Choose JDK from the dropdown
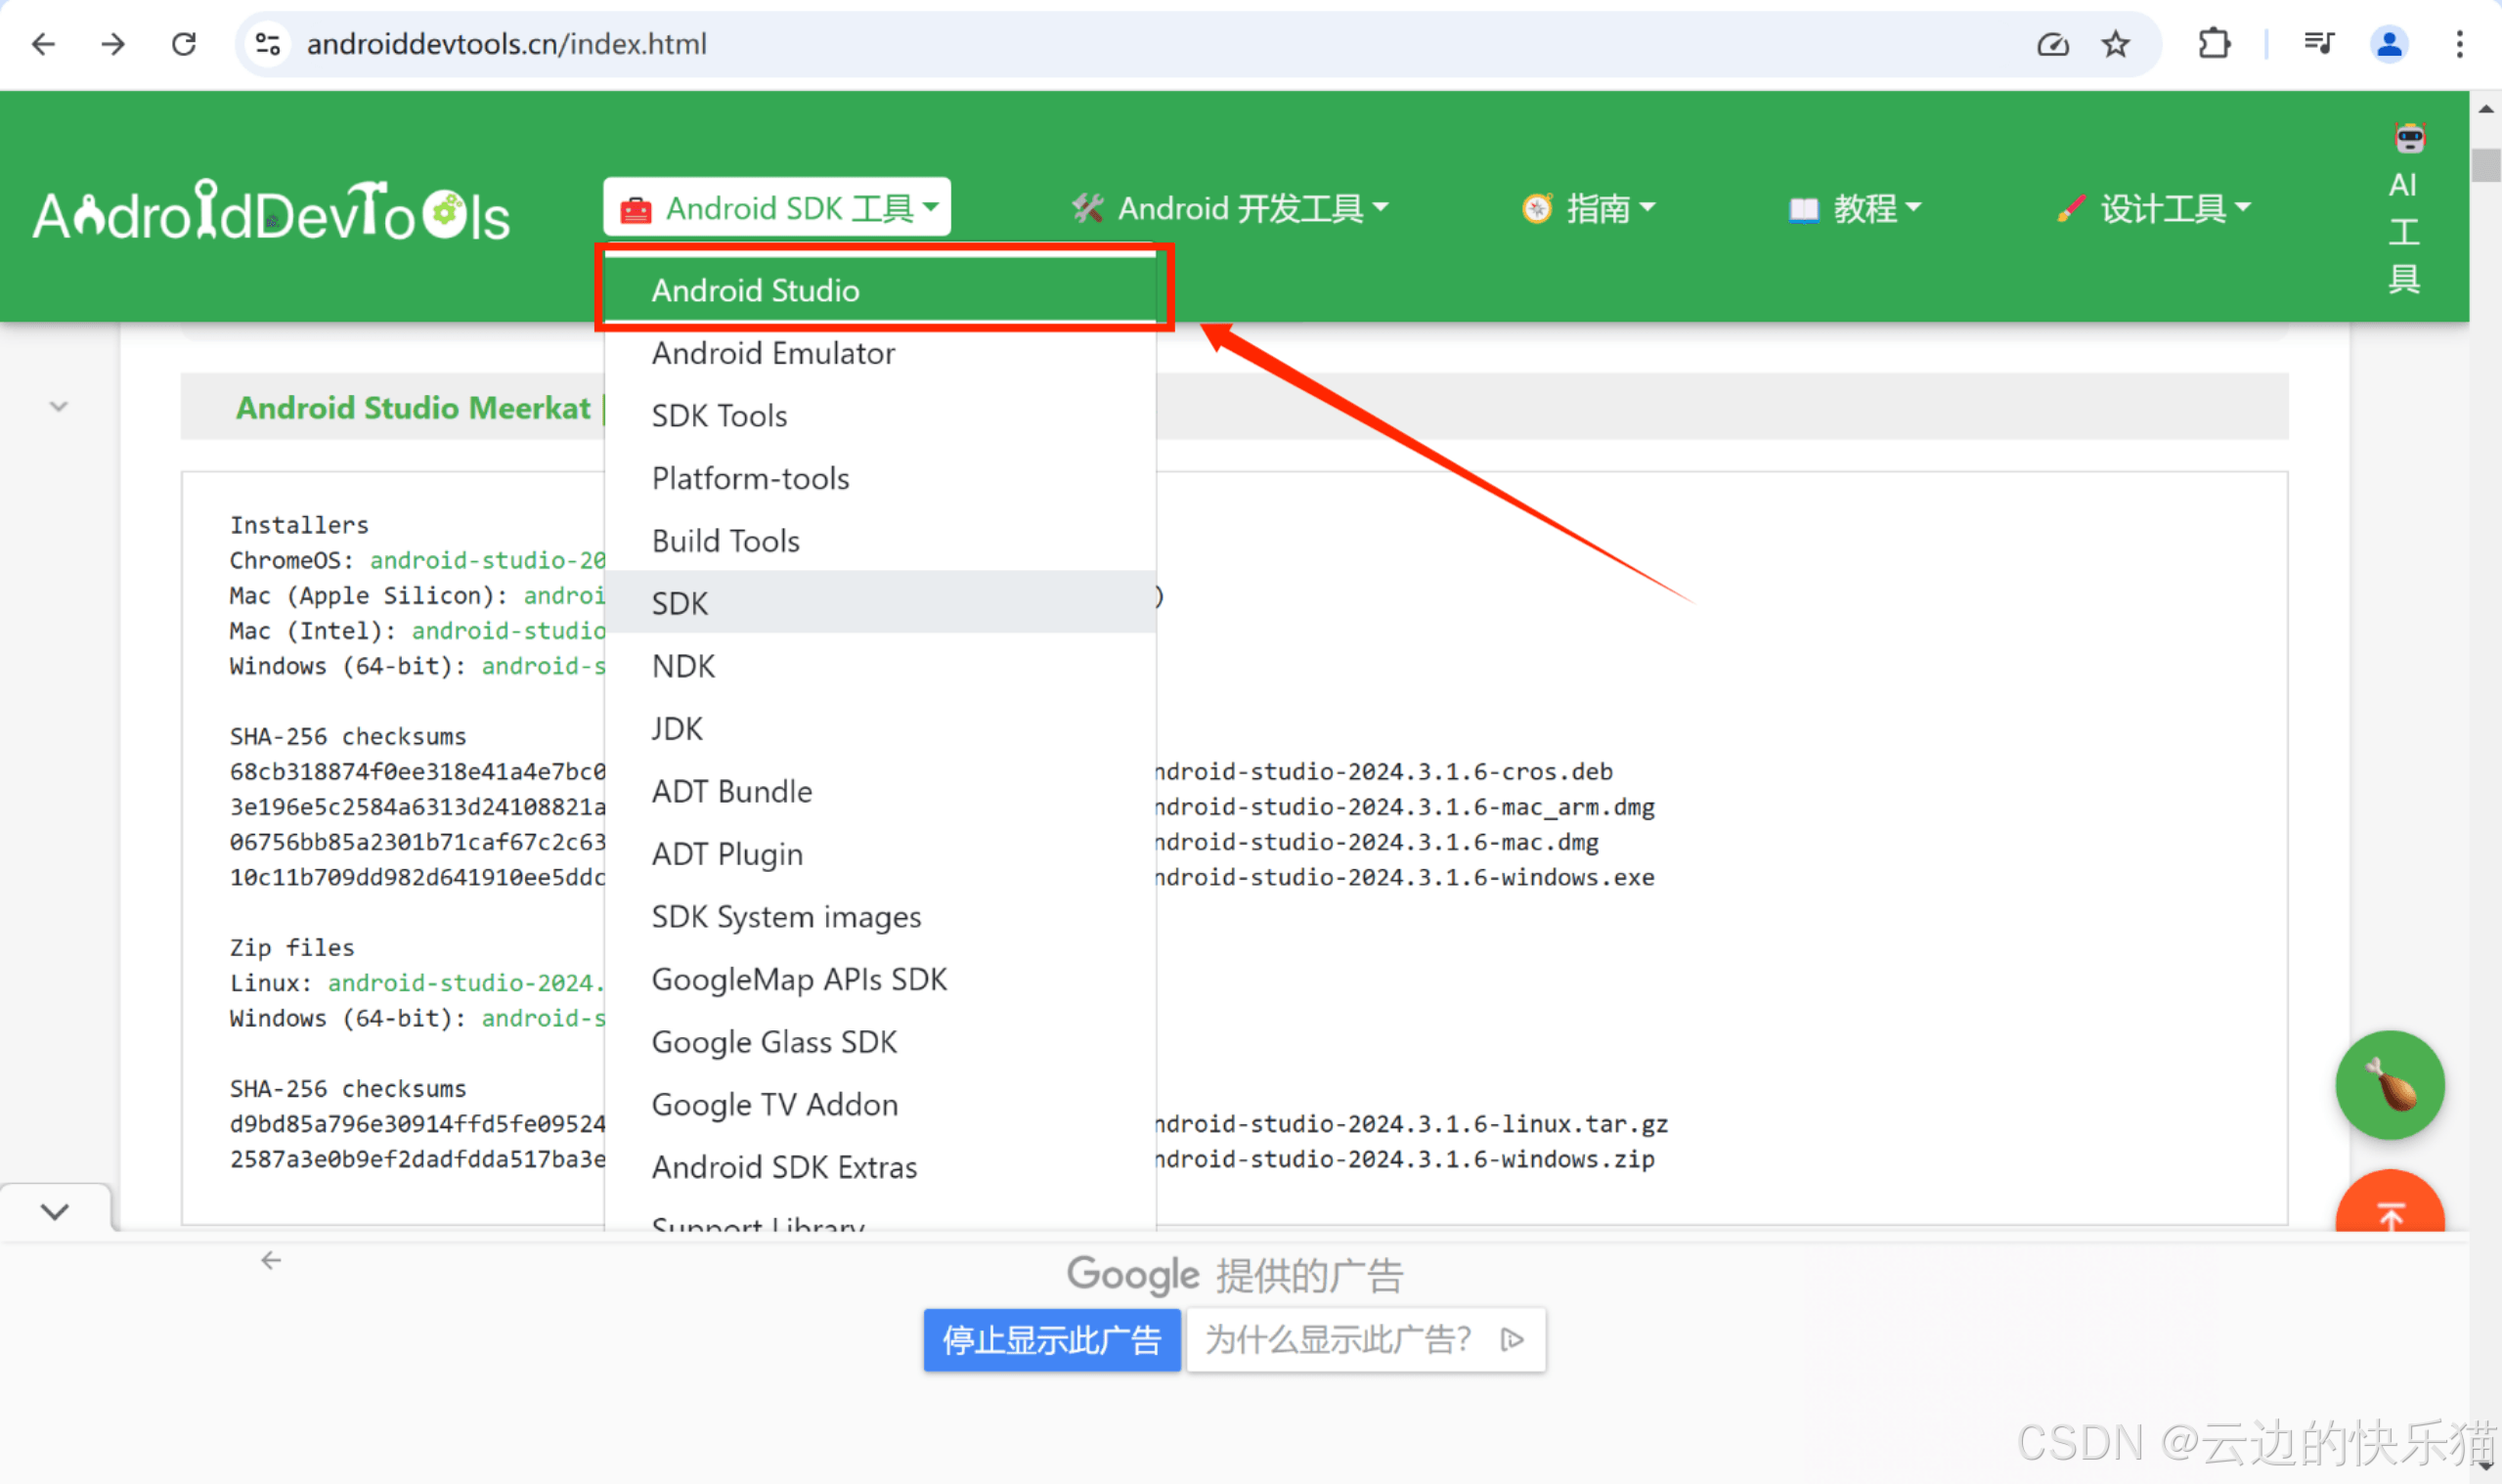The height and width of the screenshot is (1484, 2502). tap(880, 728)
